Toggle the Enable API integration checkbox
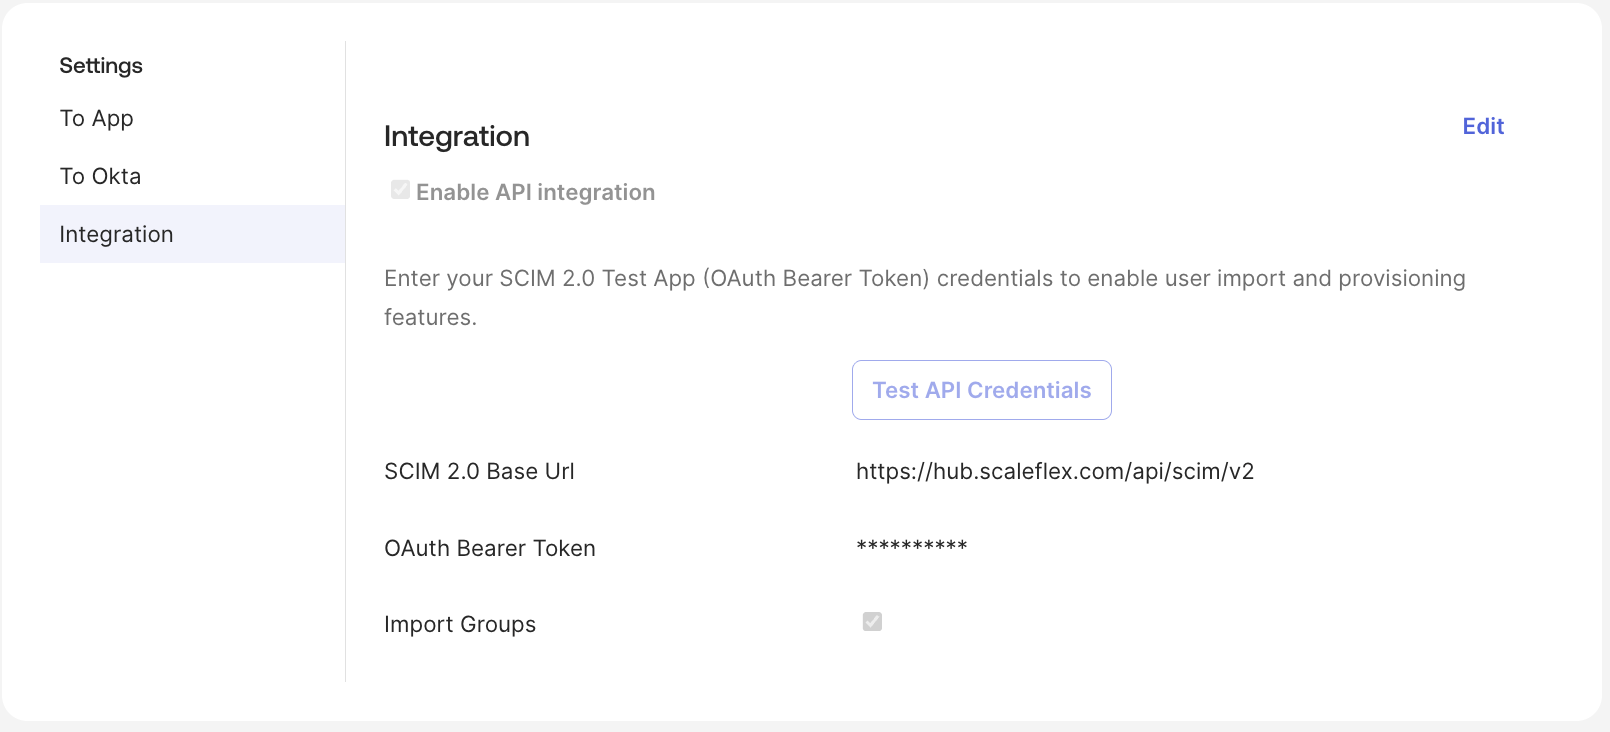The image size is (1610, 732). pos(400,190)
